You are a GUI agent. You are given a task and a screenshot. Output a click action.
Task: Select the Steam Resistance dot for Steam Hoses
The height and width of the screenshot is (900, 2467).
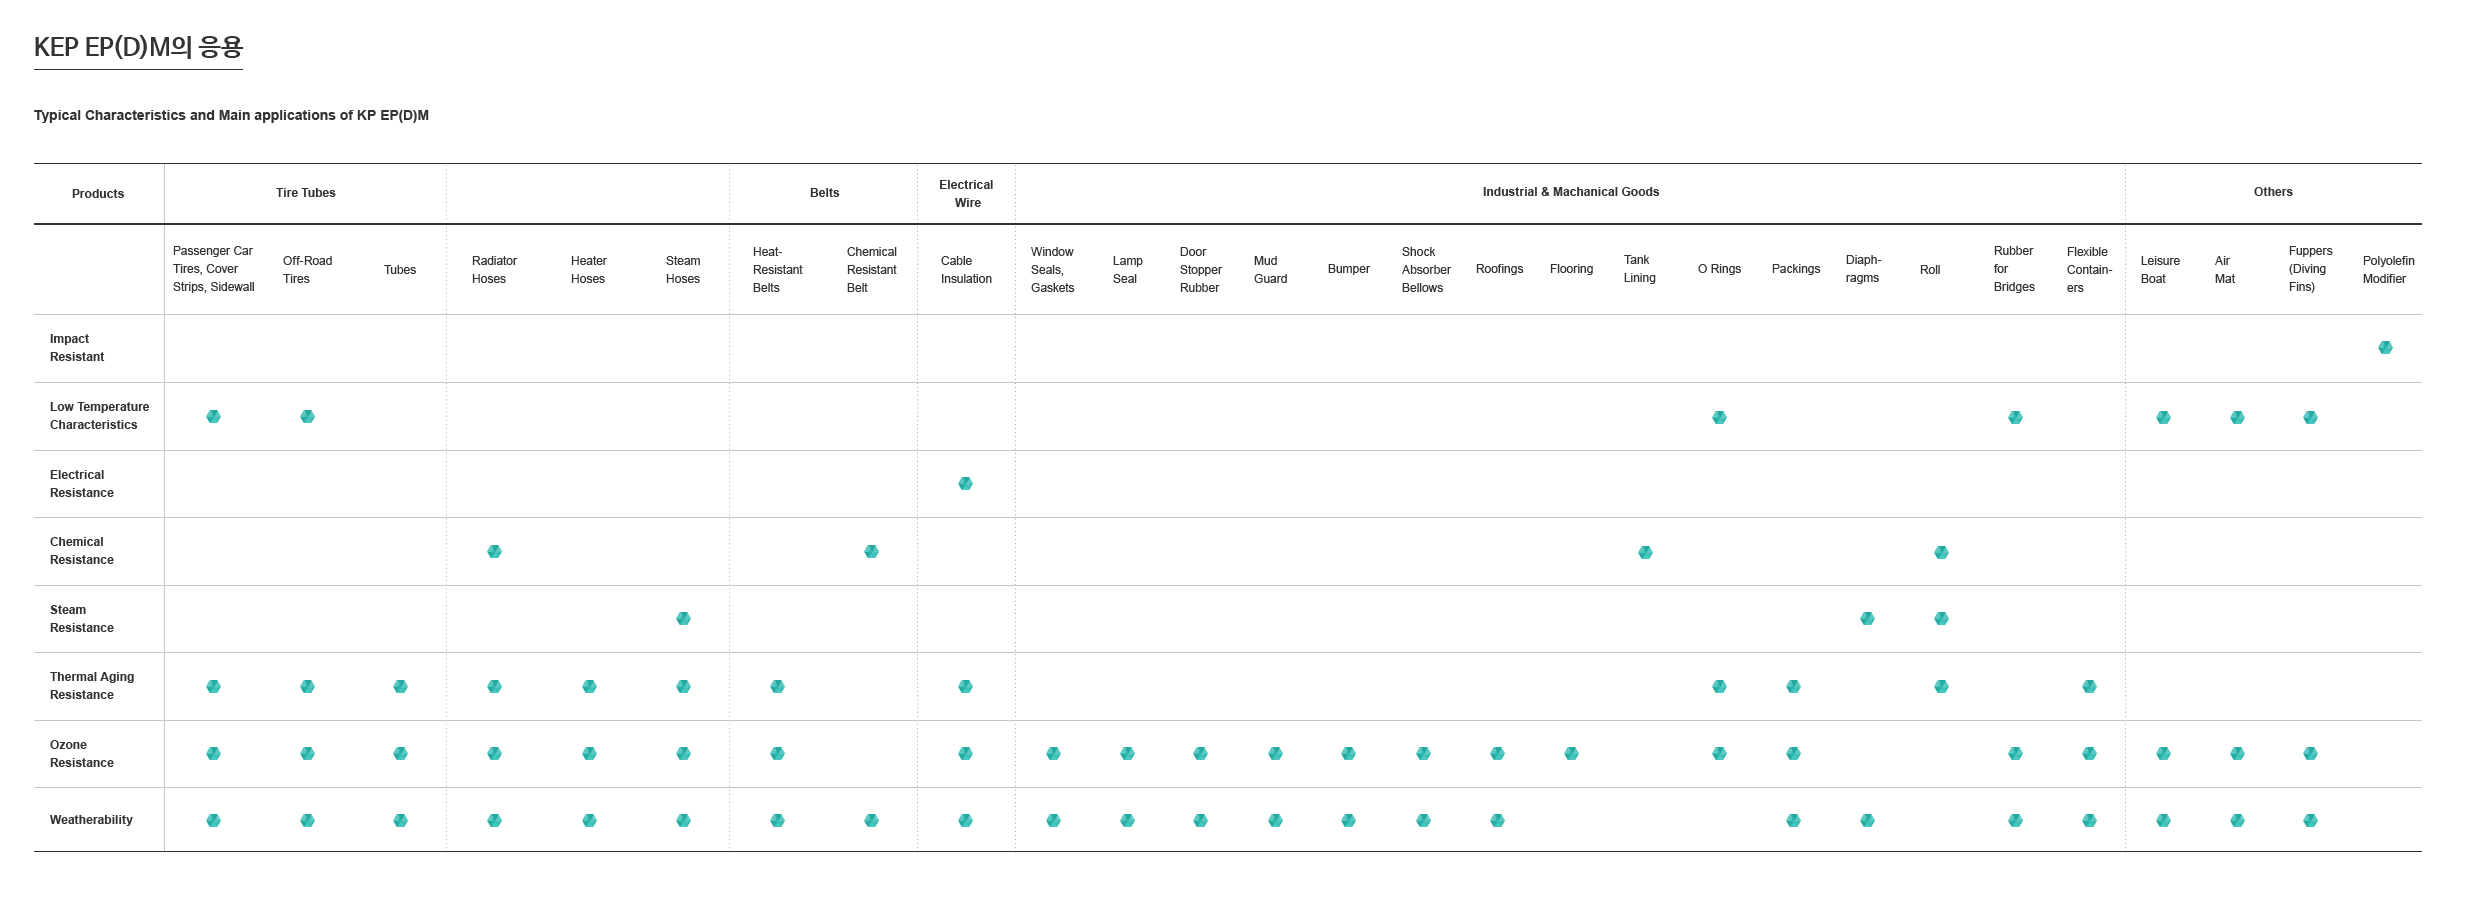[x=683, y=619]
